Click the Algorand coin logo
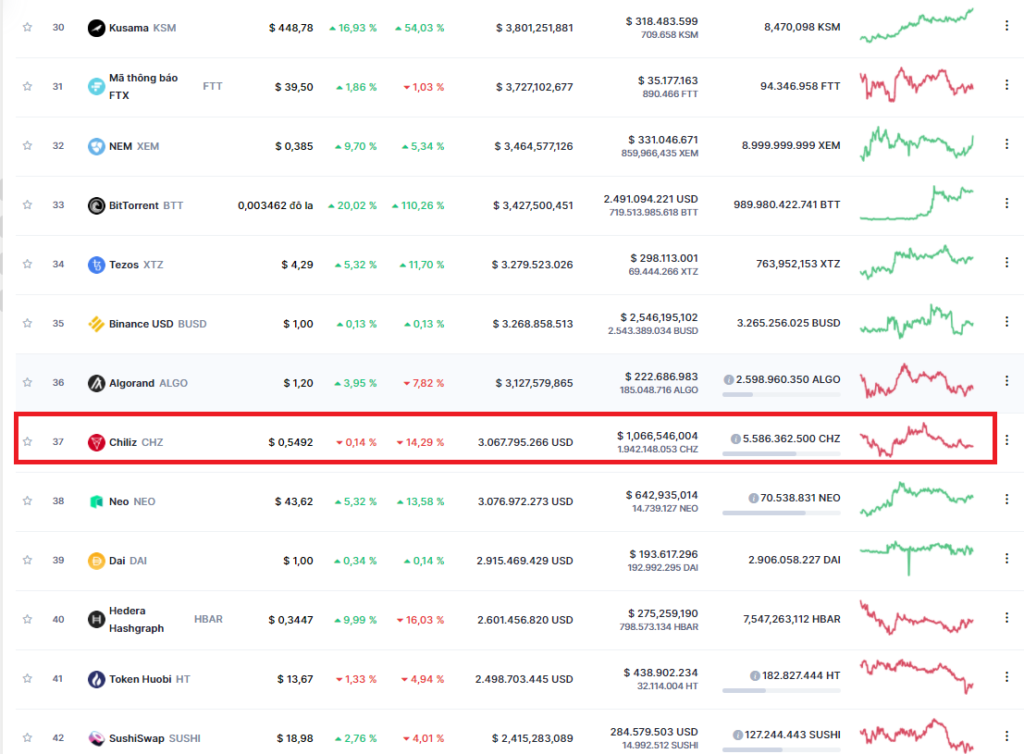1024x754 pixels. (96, 383)
